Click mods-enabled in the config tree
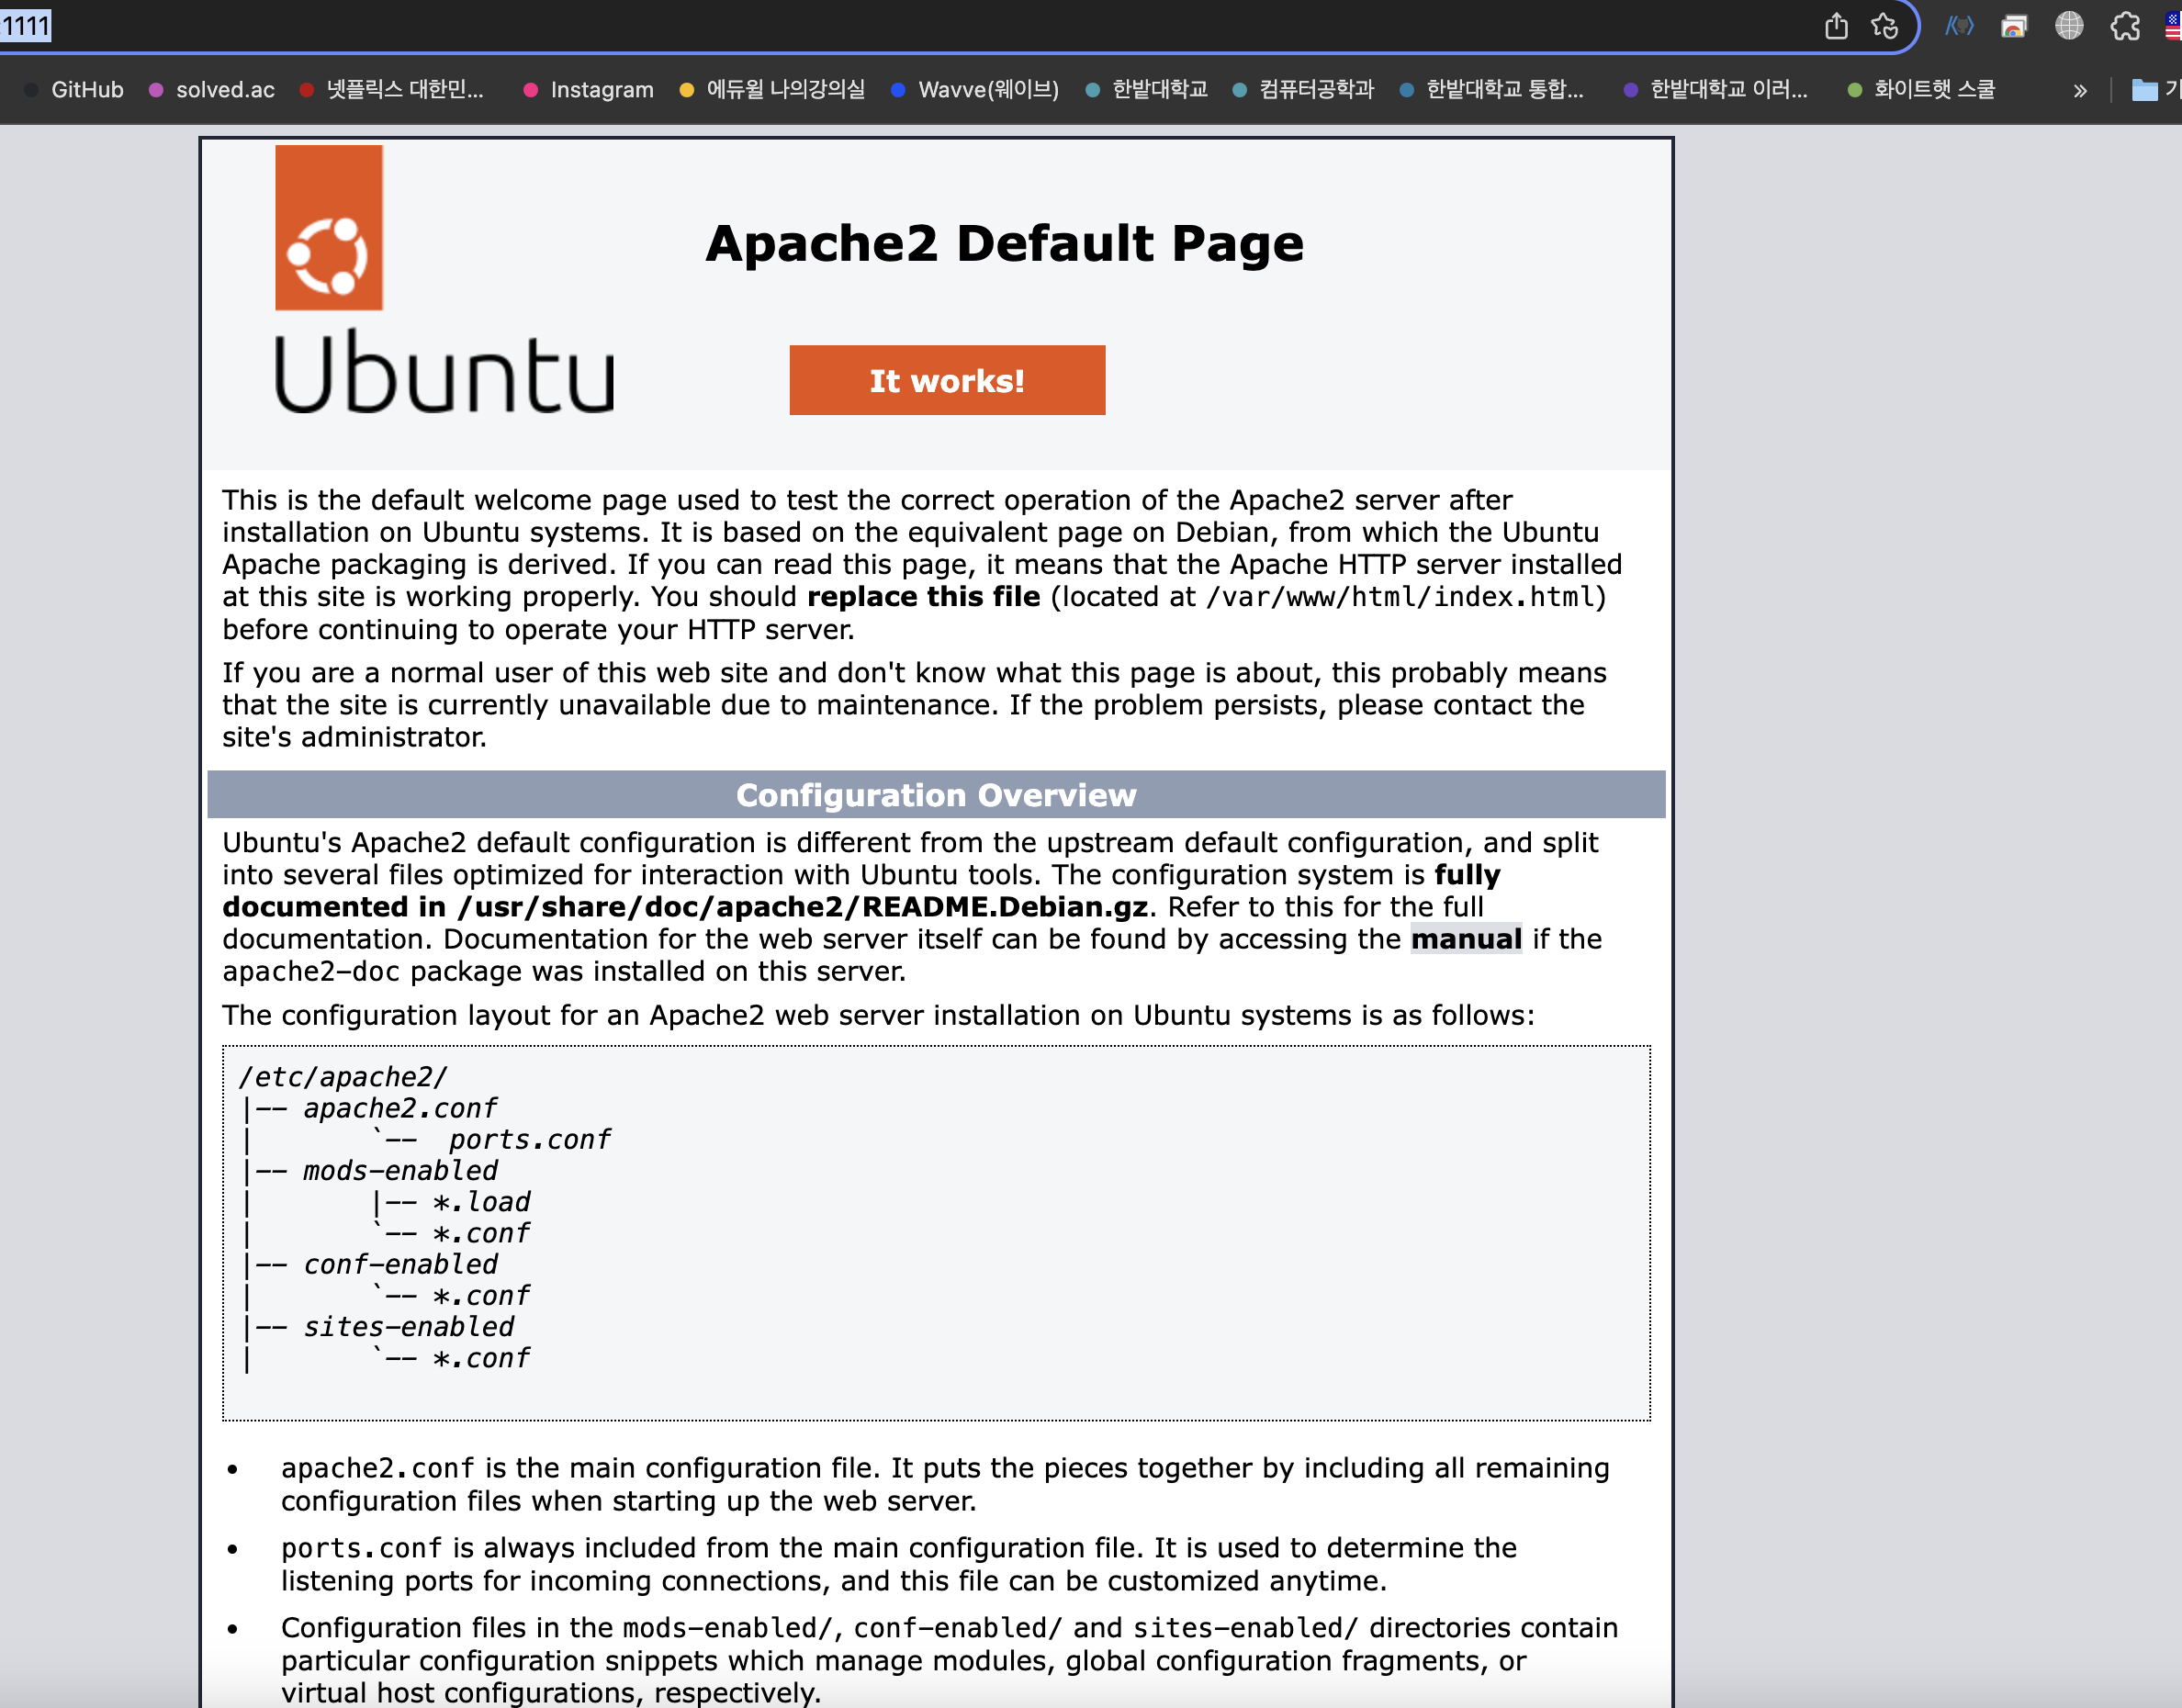 click(400, 1171)
